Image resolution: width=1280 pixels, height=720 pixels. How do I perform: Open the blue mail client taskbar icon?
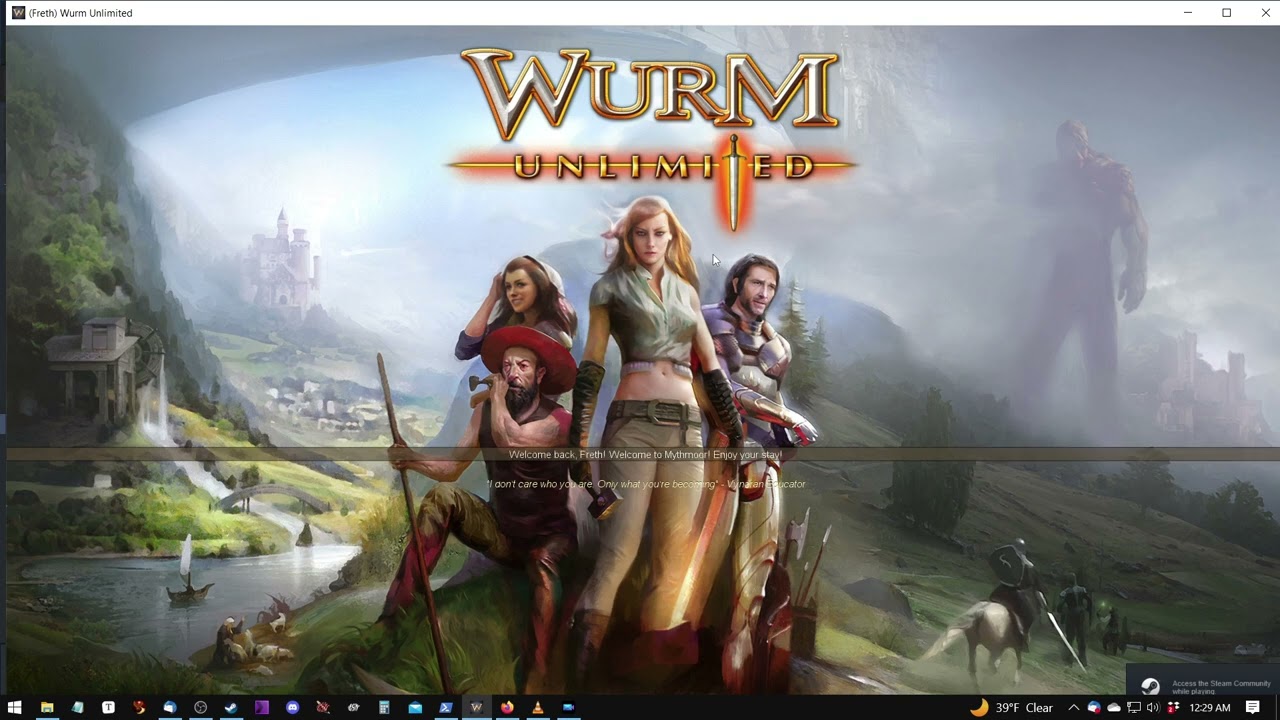click(x=169, y=707)
